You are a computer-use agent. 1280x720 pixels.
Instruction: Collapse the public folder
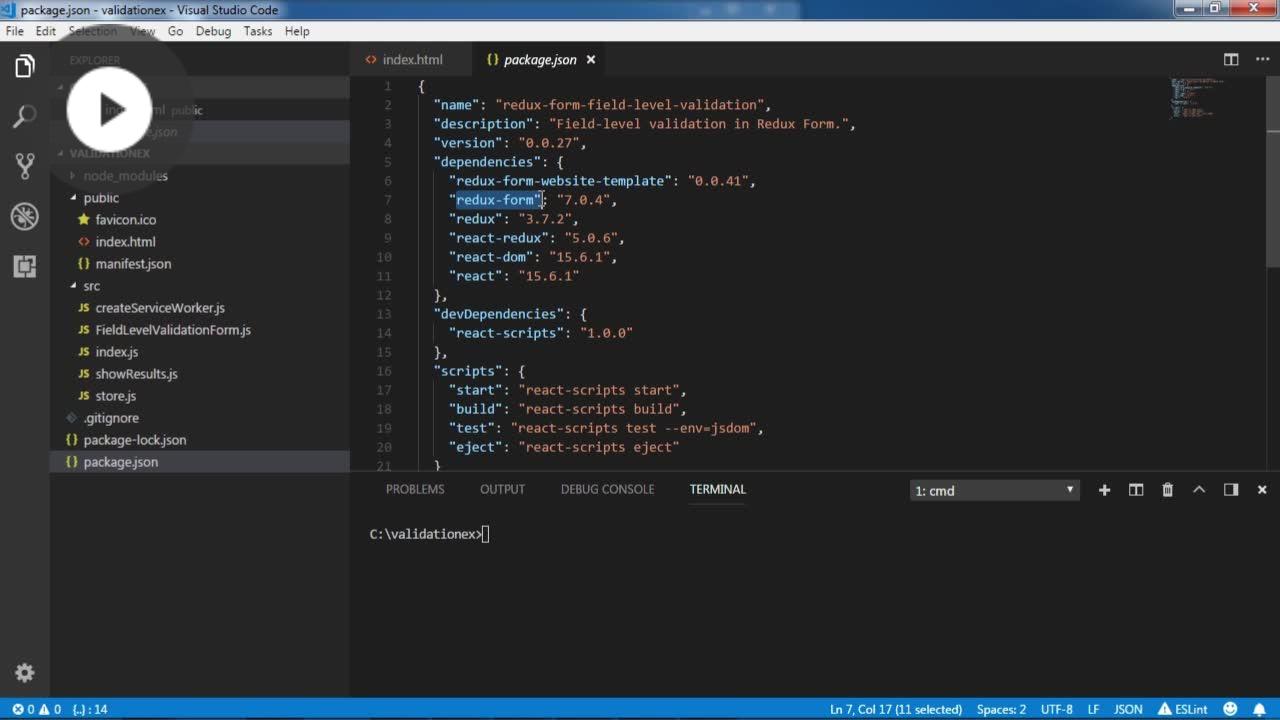[101, 198]
